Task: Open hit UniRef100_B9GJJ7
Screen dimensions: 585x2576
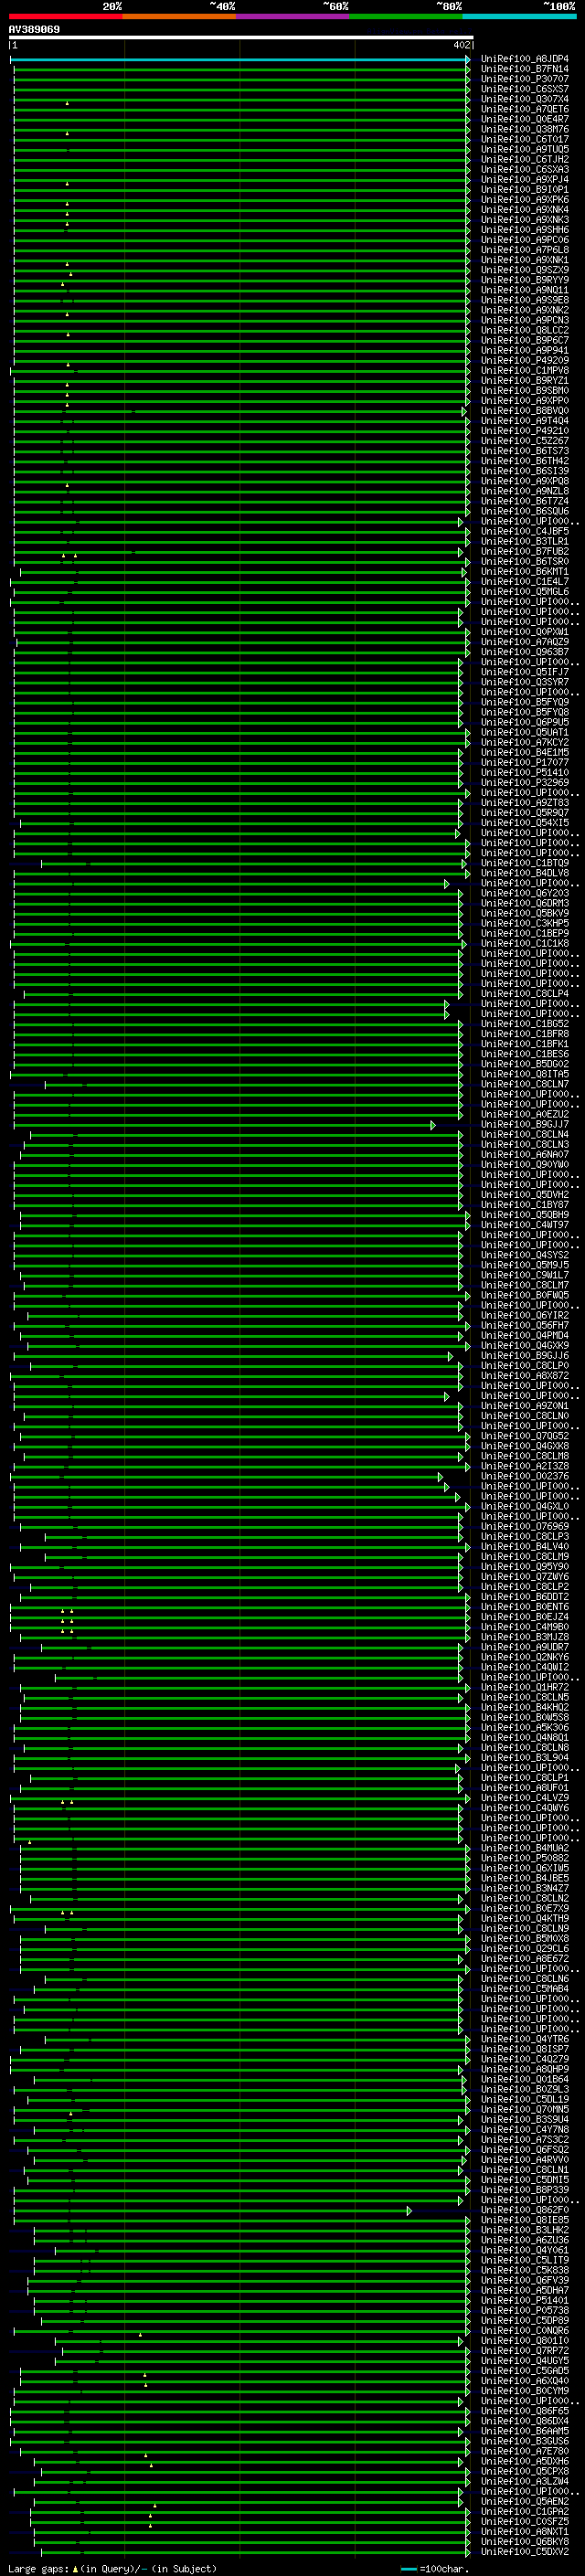Action: point(524,1124)
